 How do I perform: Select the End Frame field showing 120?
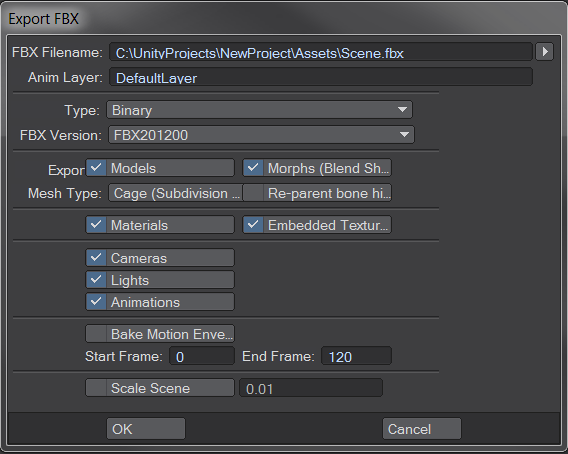[356, 356]
